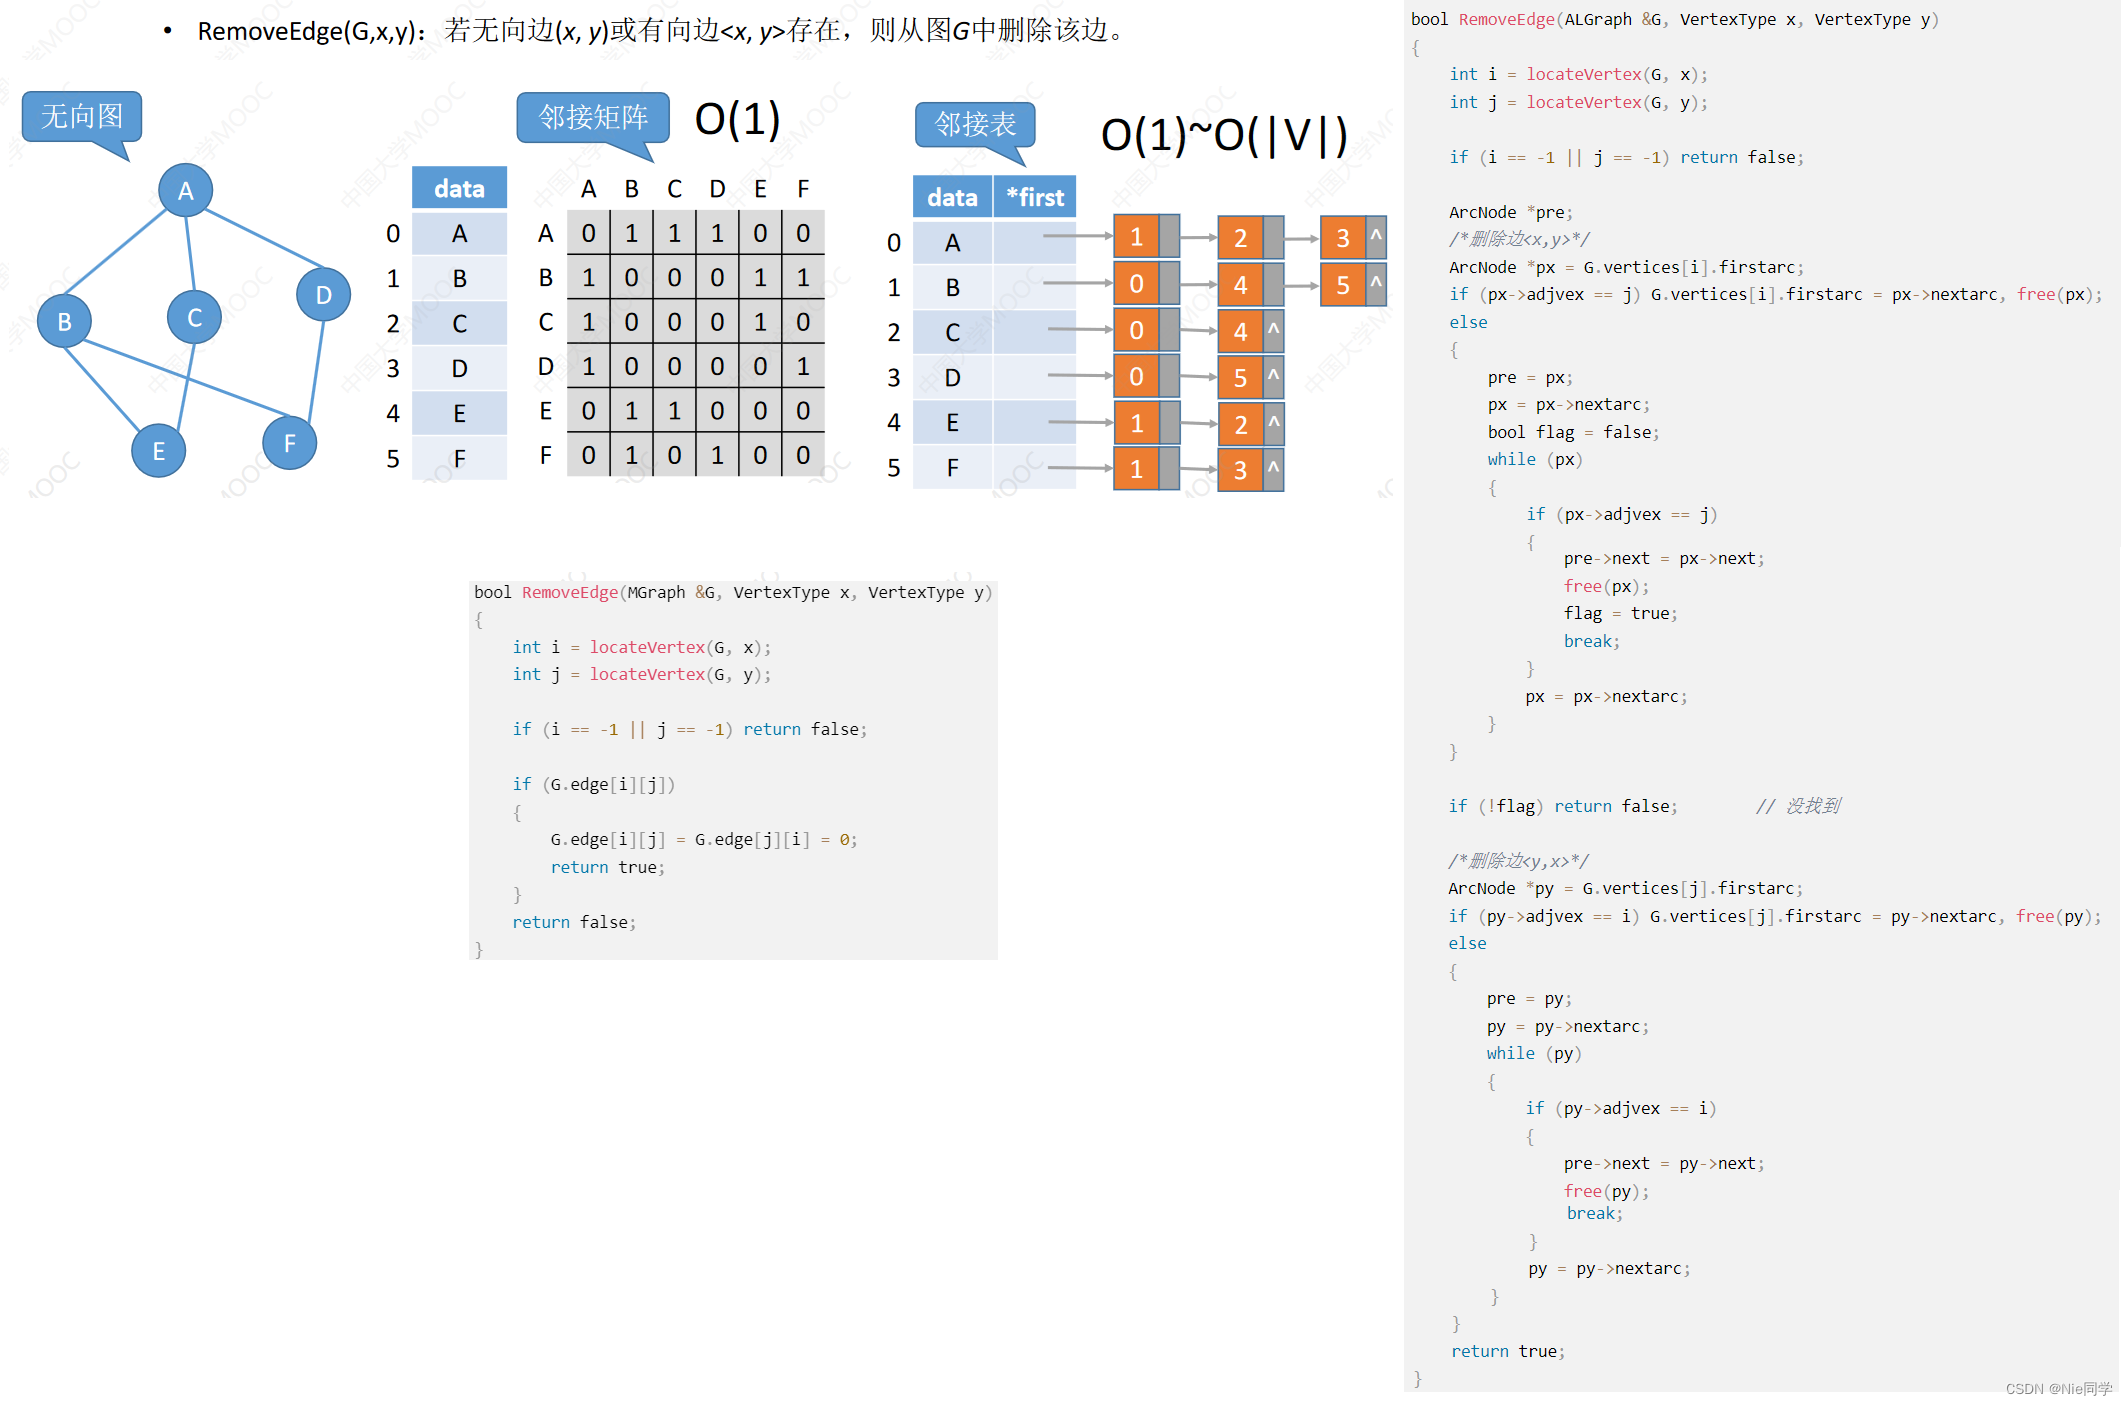Click the data header beside the *first header

pos(952,197)
